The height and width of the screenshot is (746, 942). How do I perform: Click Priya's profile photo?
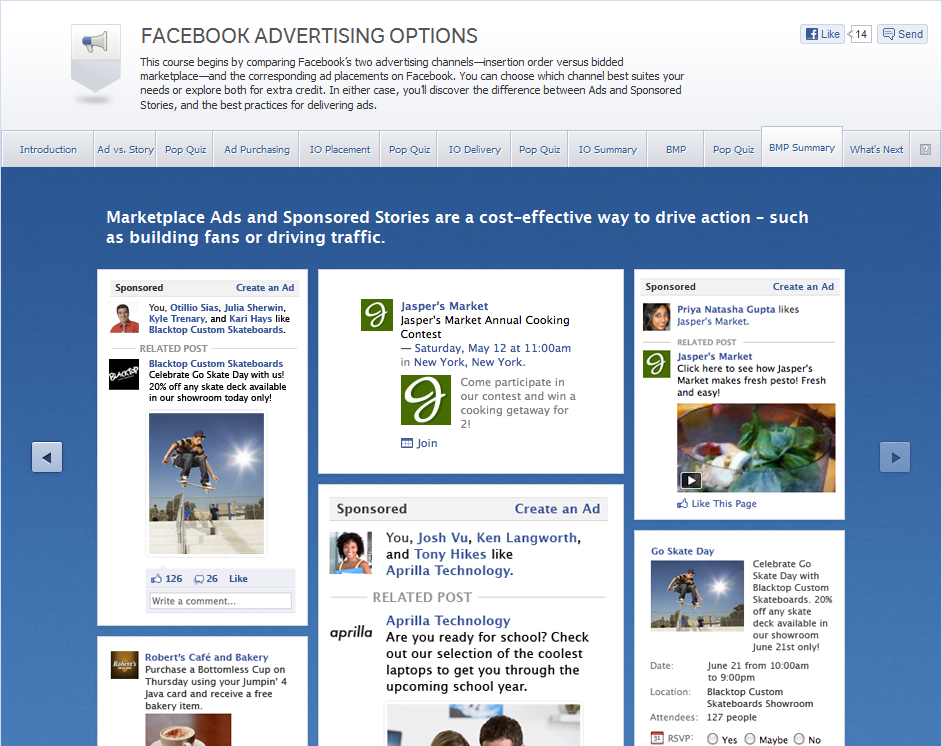pyautogui.click(x=656, y=317)
